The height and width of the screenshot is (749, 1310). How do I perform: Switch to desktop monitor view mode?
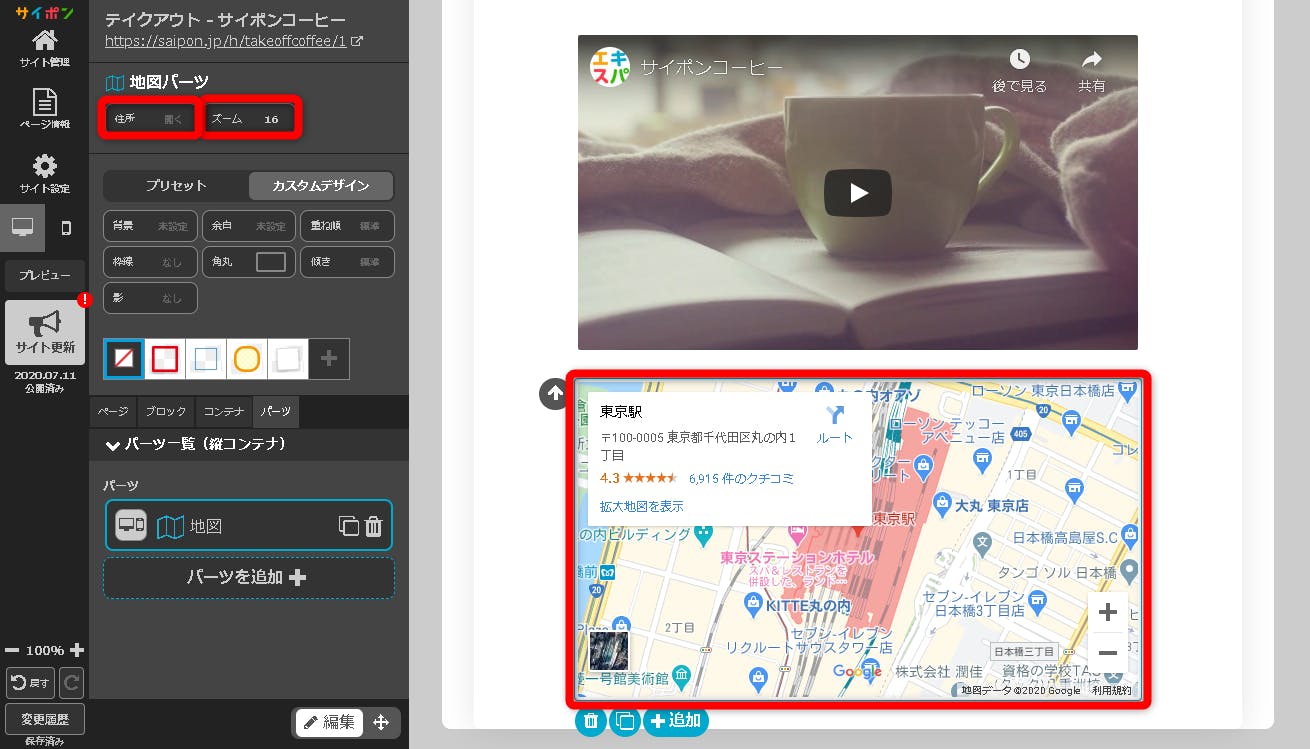click(22, 228)
